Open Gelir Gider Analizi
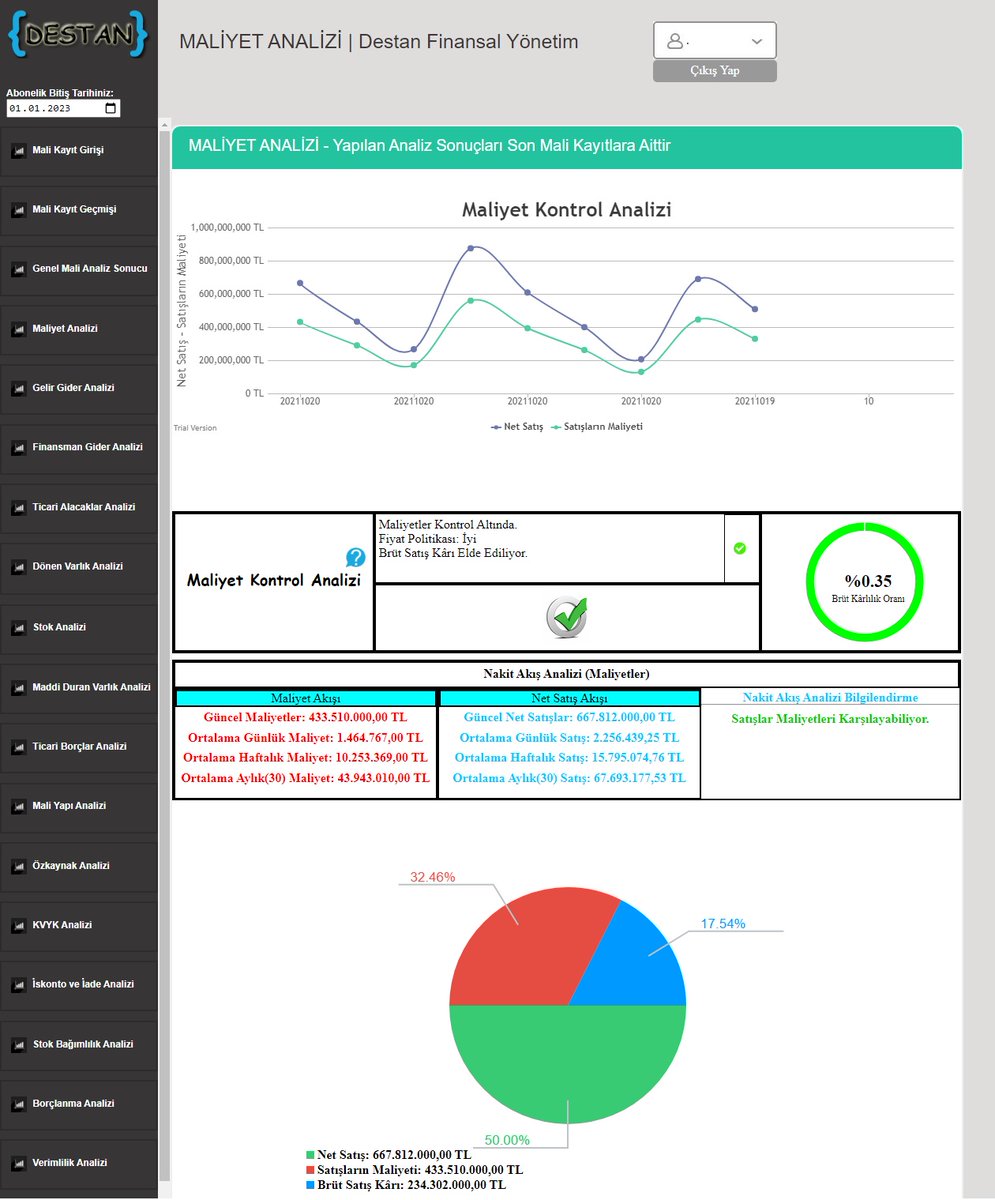The image size is (995, 1200). [79, 388]
